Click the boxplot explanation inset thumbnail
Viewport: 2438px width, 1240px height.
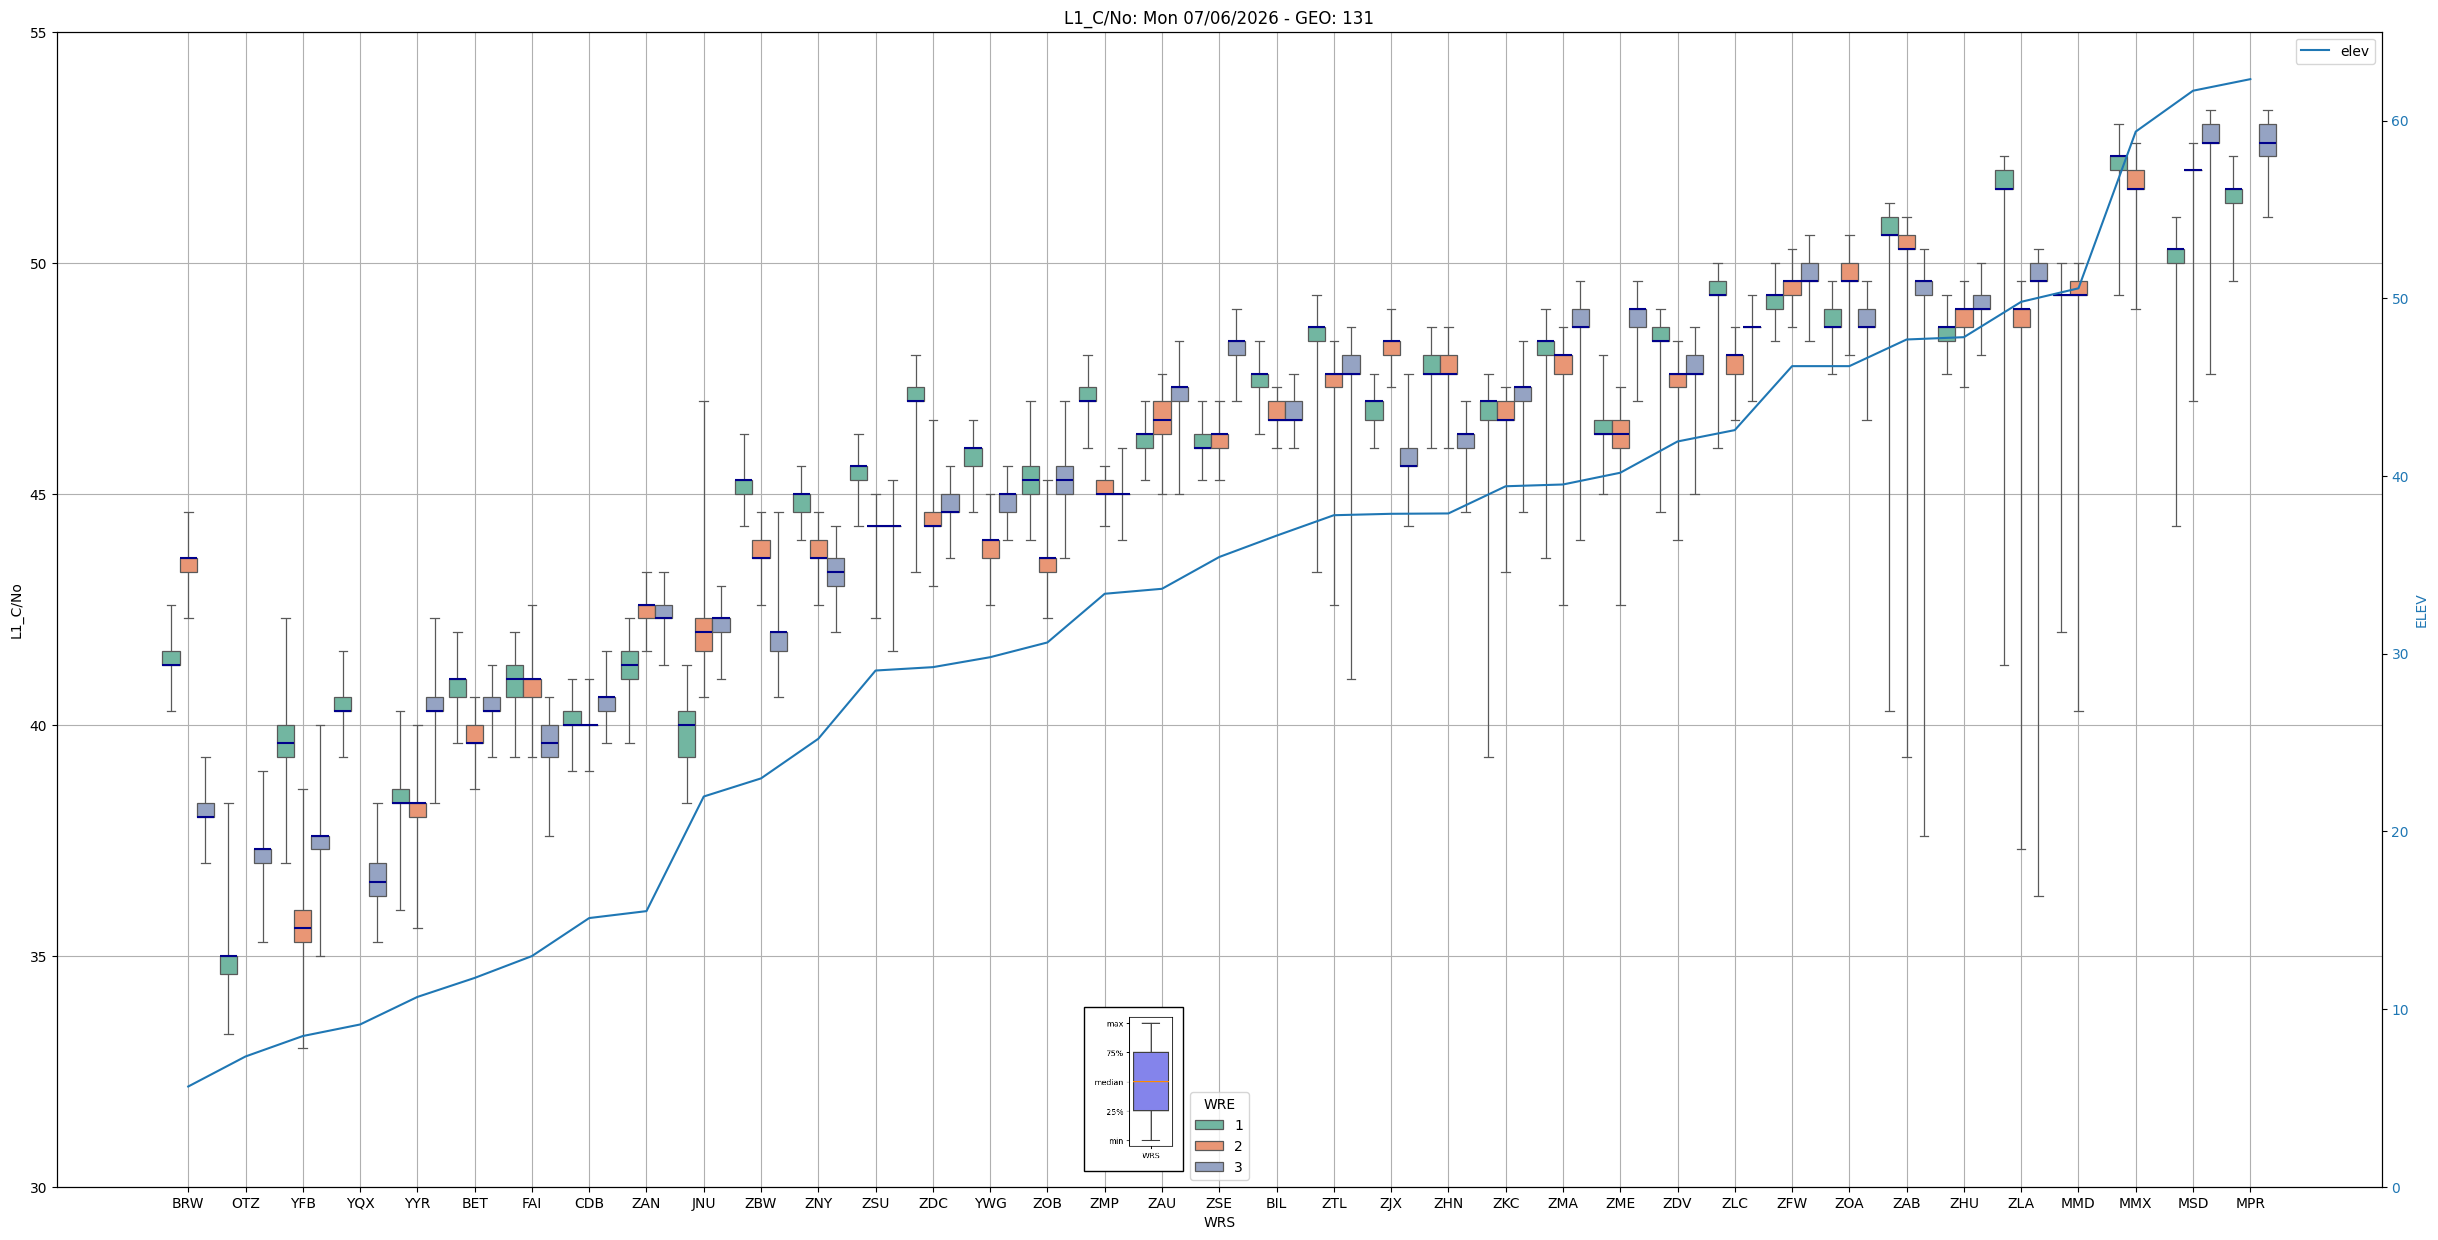point(1133,1089)
